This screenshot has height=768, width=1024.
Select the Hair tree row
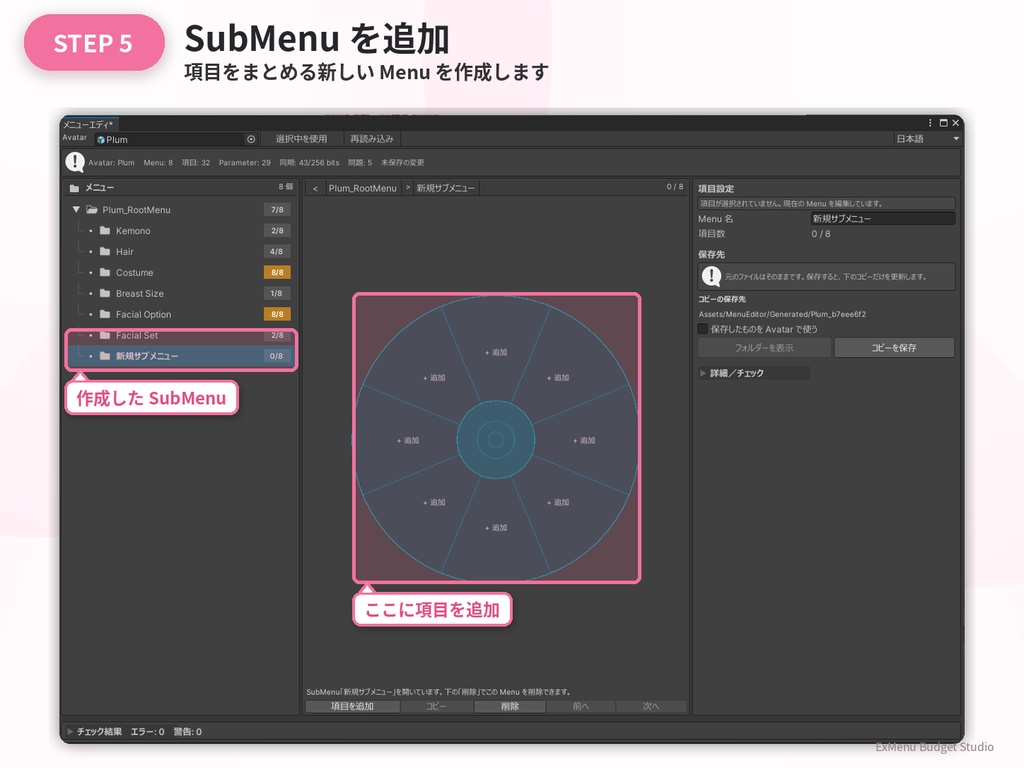(x=181, y=251)
